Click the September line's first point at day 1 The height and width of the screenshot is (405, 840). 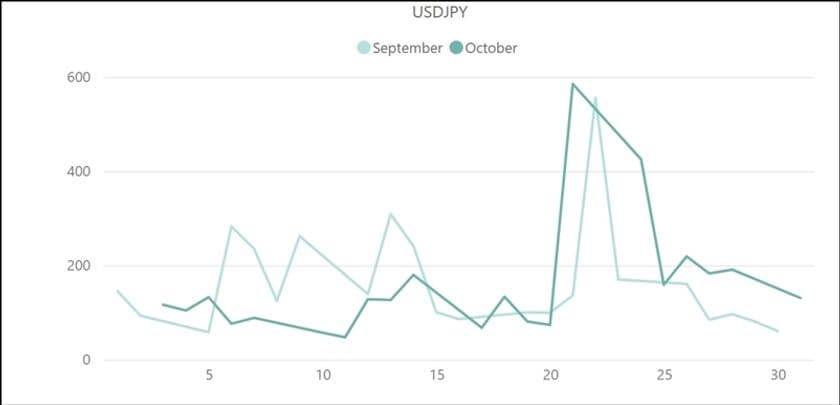point(117,290)
